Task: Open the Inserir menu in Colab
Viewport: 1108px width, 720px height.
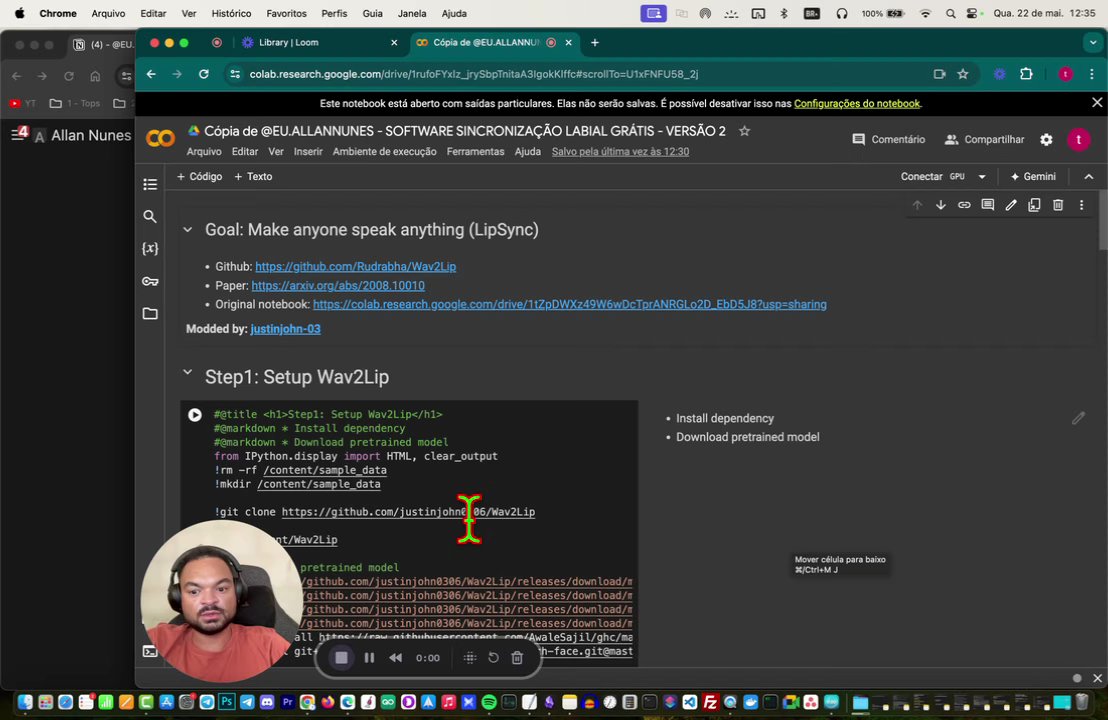Action: coord(308,151)
